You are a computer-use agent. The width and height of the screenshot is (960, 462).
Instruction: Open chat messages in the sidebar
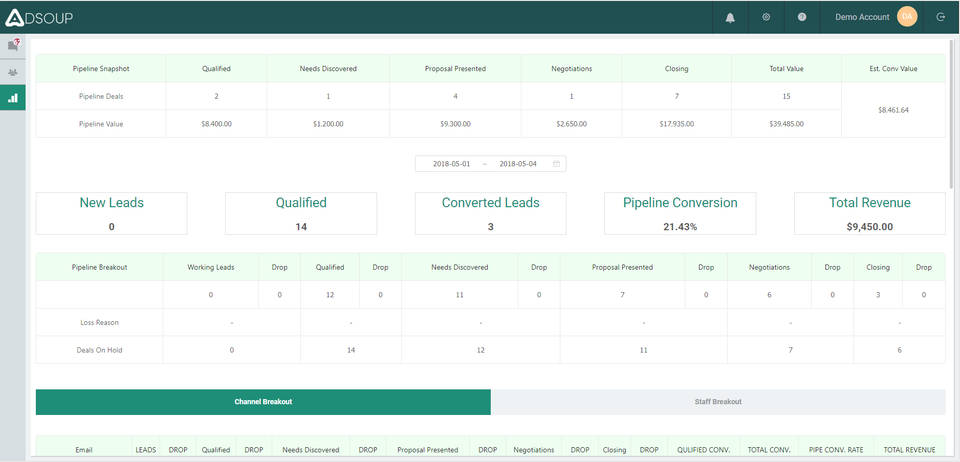tap(13, 45)
